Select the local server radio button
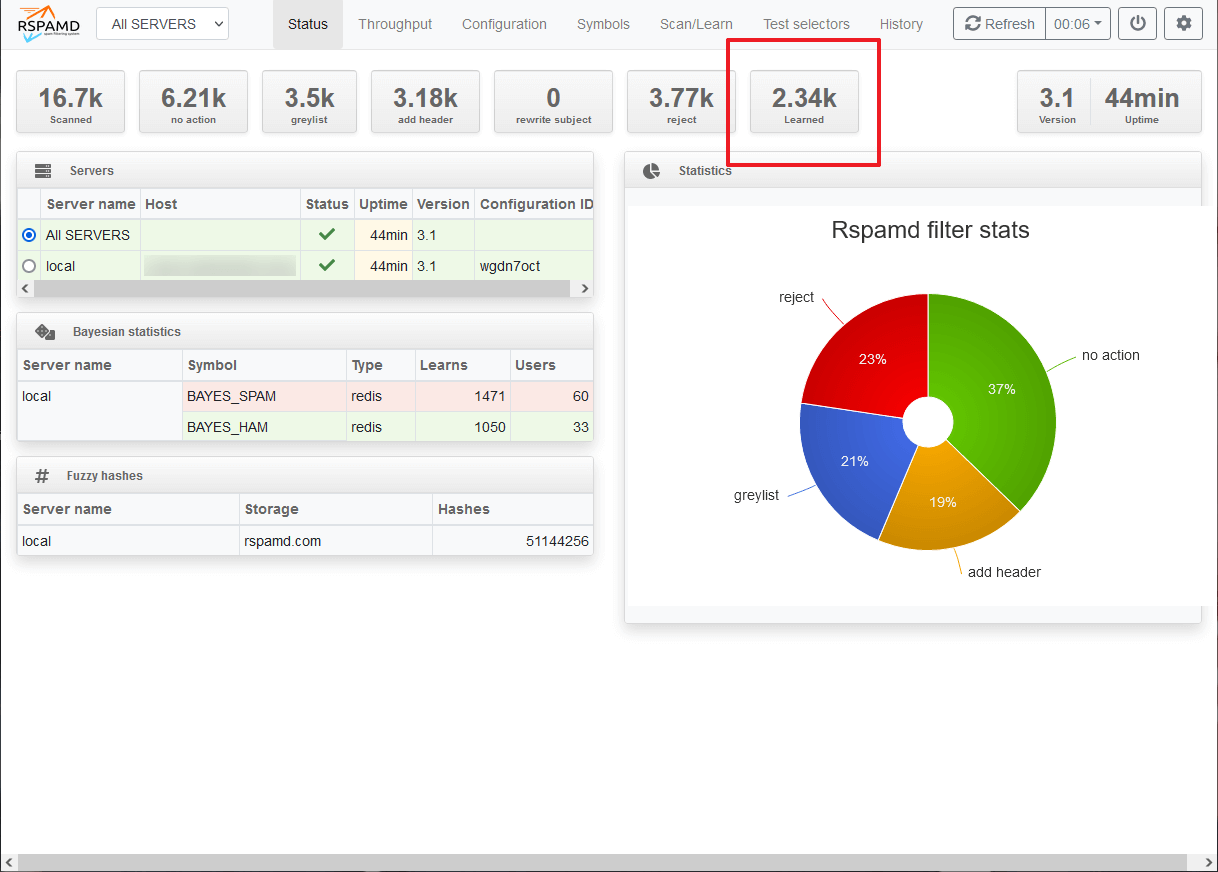The width and height of the screenshot is (1218, 872). pos(29,266)
